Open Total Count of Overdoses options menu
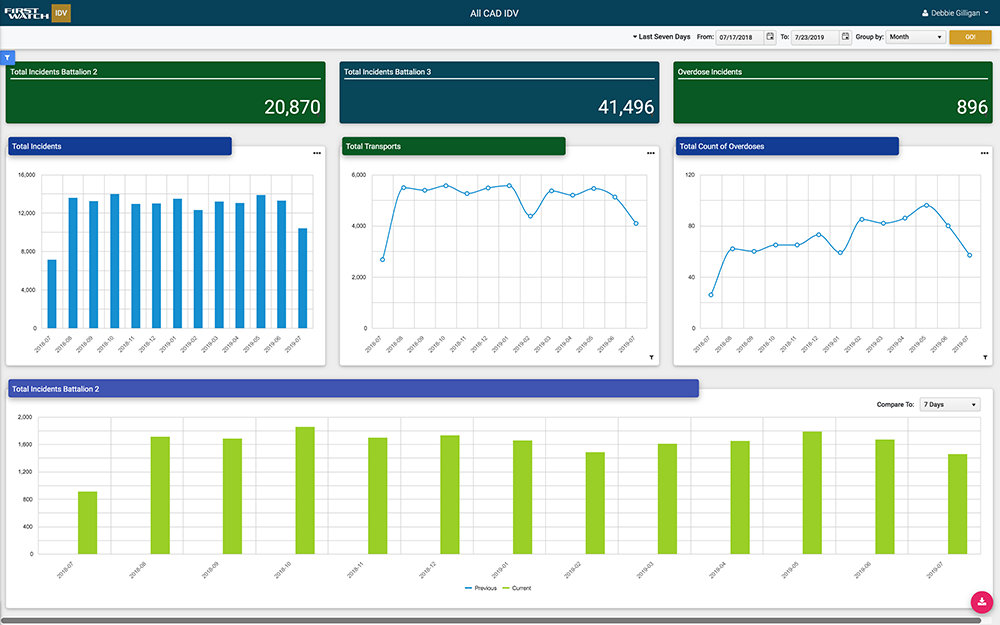Screen dimensions: 1000x625 click(984, 153)
